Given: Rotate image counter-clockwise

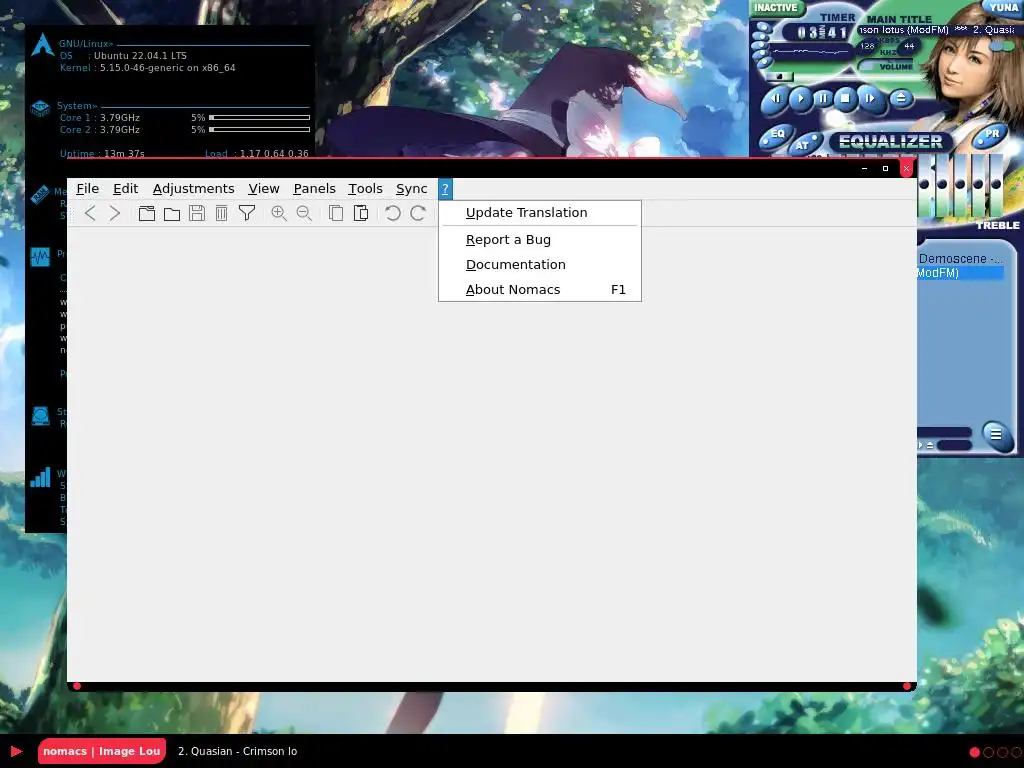Looking at the screenshot, I should tap(392, 213).
